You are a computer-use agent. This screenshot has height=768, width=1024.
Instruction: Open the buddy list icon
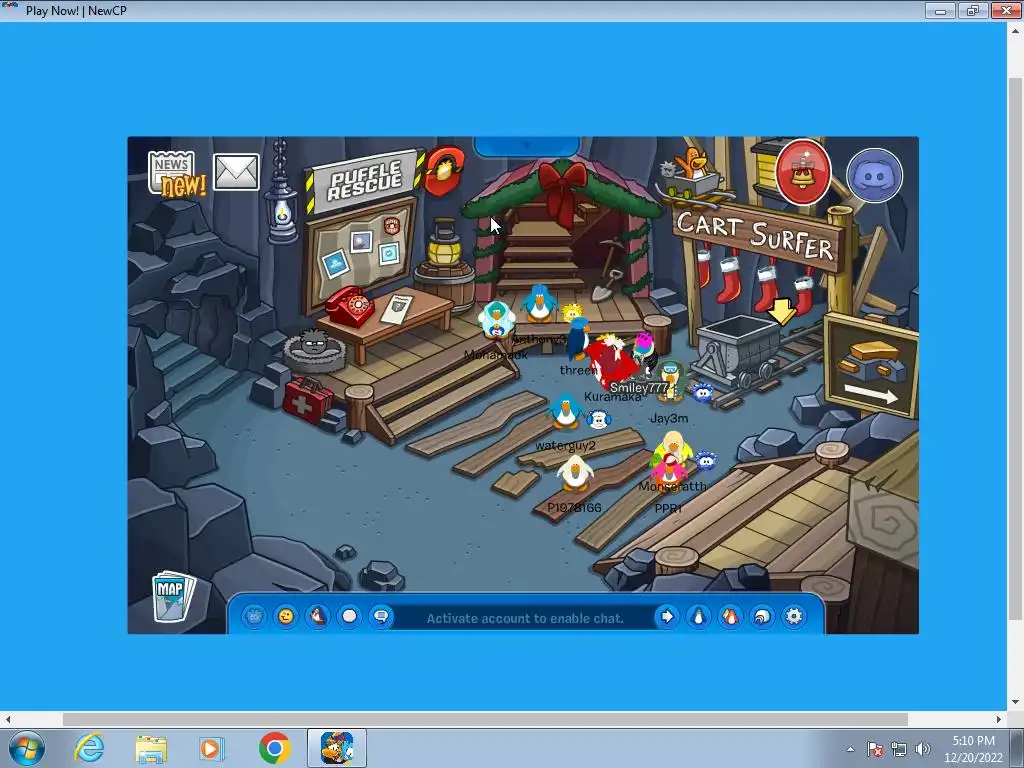[730, 616]
